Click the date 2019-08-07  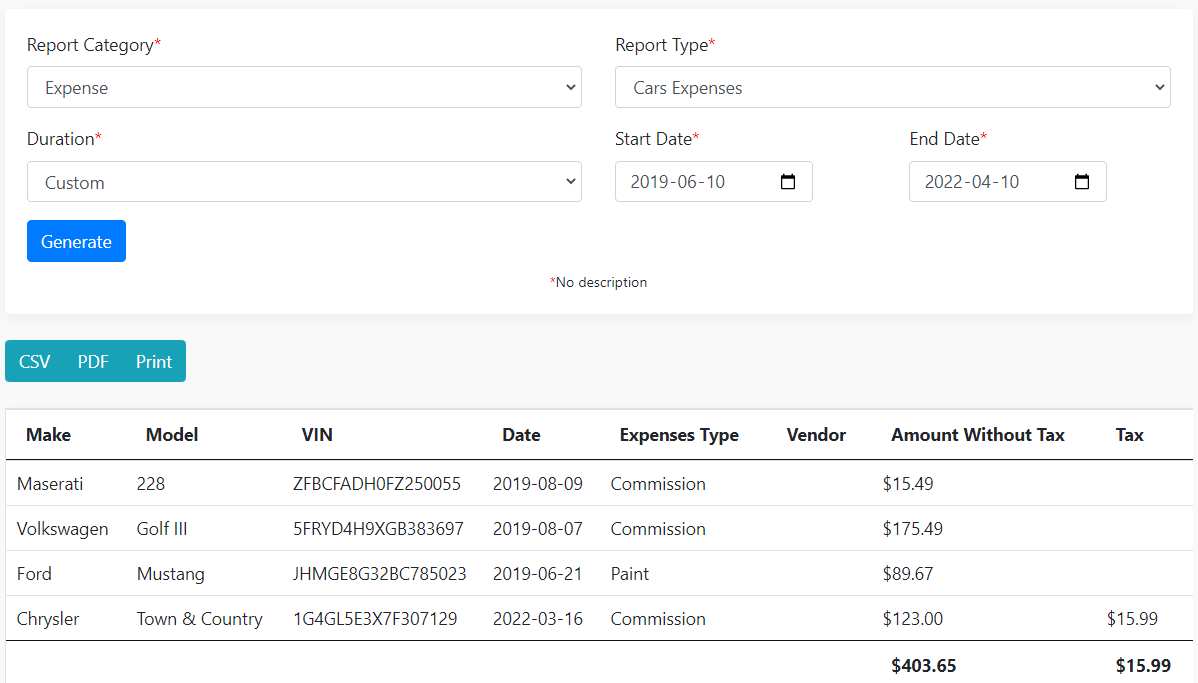(x=538, y=529)
